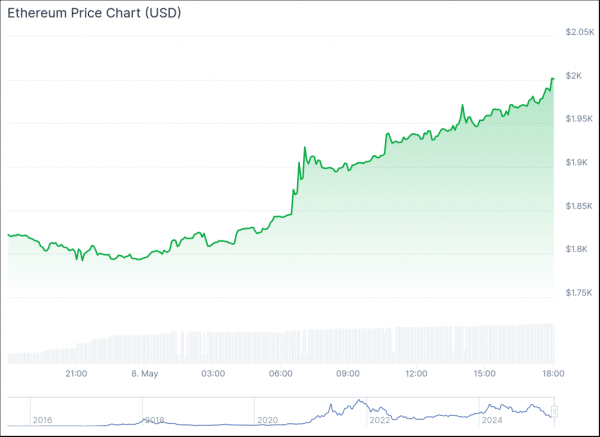Jump to 2020 in the range navigator
600x437 pixels.
267,421
